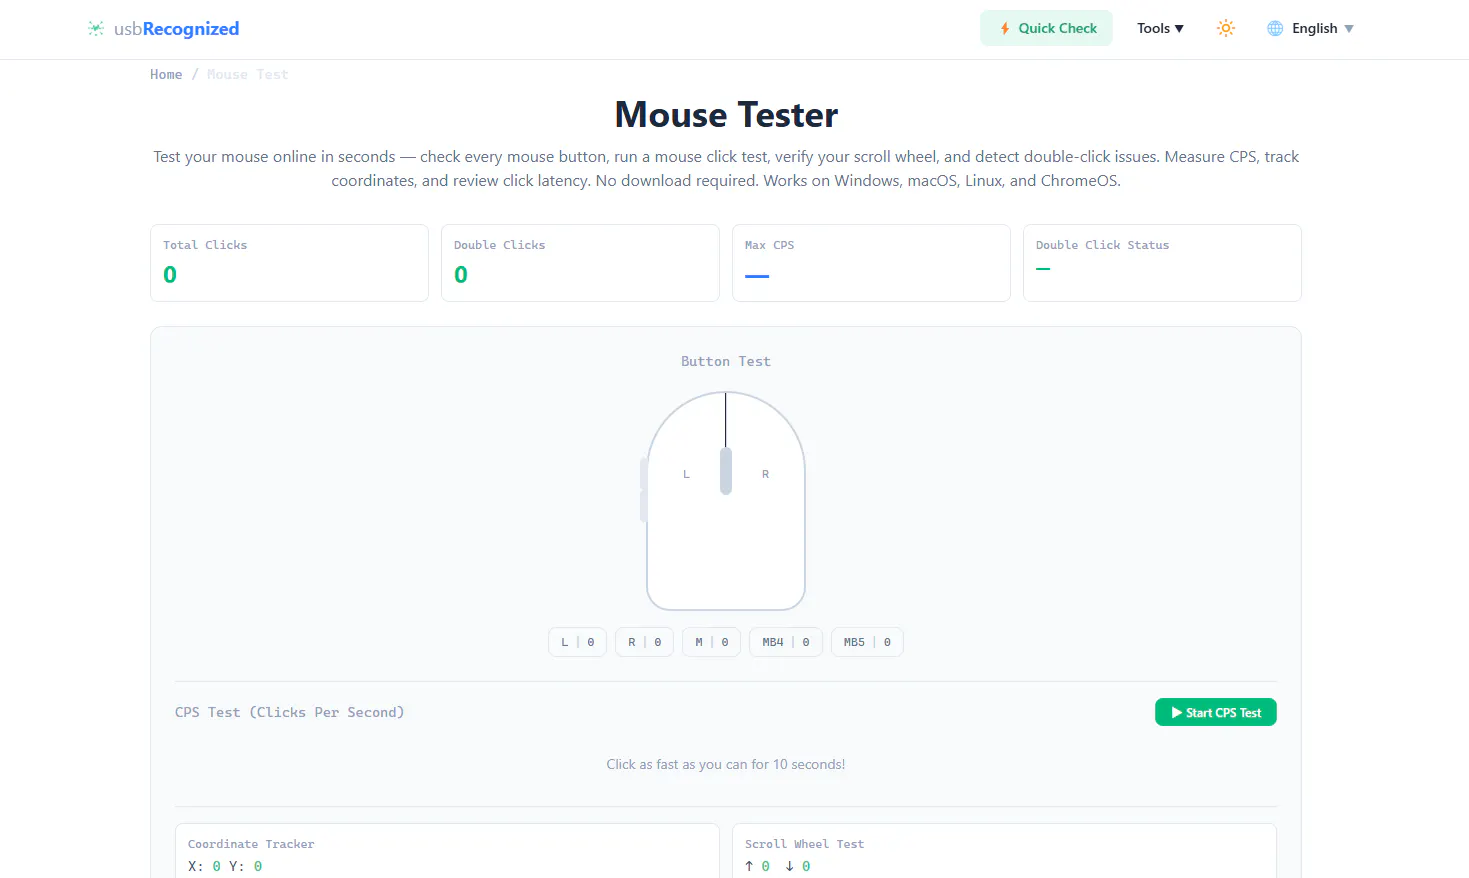The height and width of the screenshot is (878, 1469).
Task: Click upper side button on mouse diagram
Action: coord(644,473)
